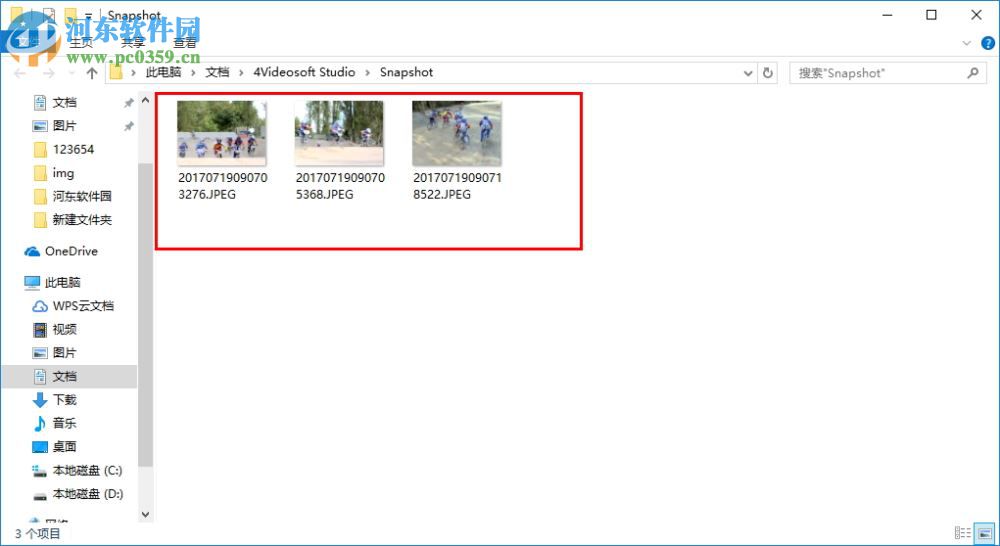The image size is (1000, 546).
Task: Refresh the Snapshot folder view
Action: 768,73
